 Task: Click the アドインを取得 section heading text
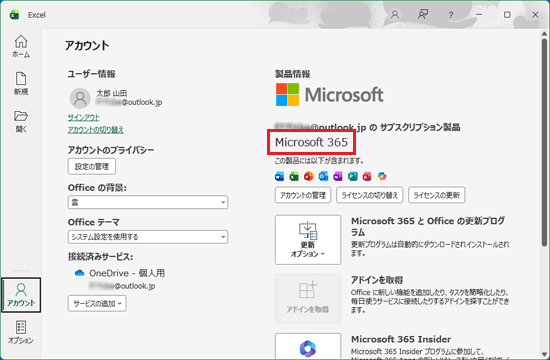coord(377,280)
